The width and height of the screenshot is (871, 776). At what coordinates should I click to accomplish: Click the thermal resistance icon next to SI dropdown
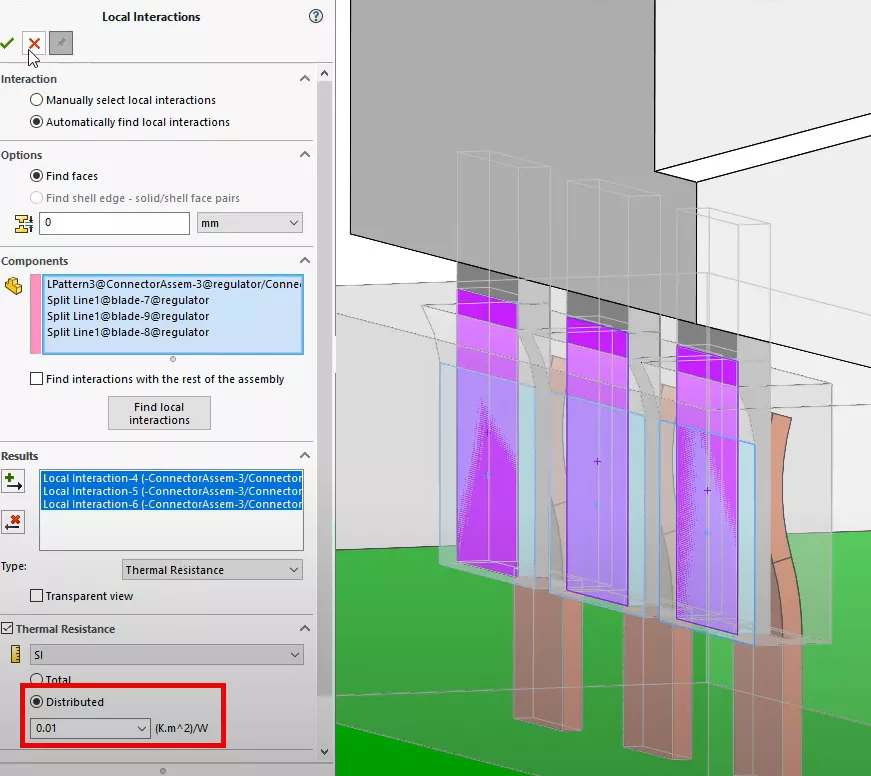click(x=13, y=653)
